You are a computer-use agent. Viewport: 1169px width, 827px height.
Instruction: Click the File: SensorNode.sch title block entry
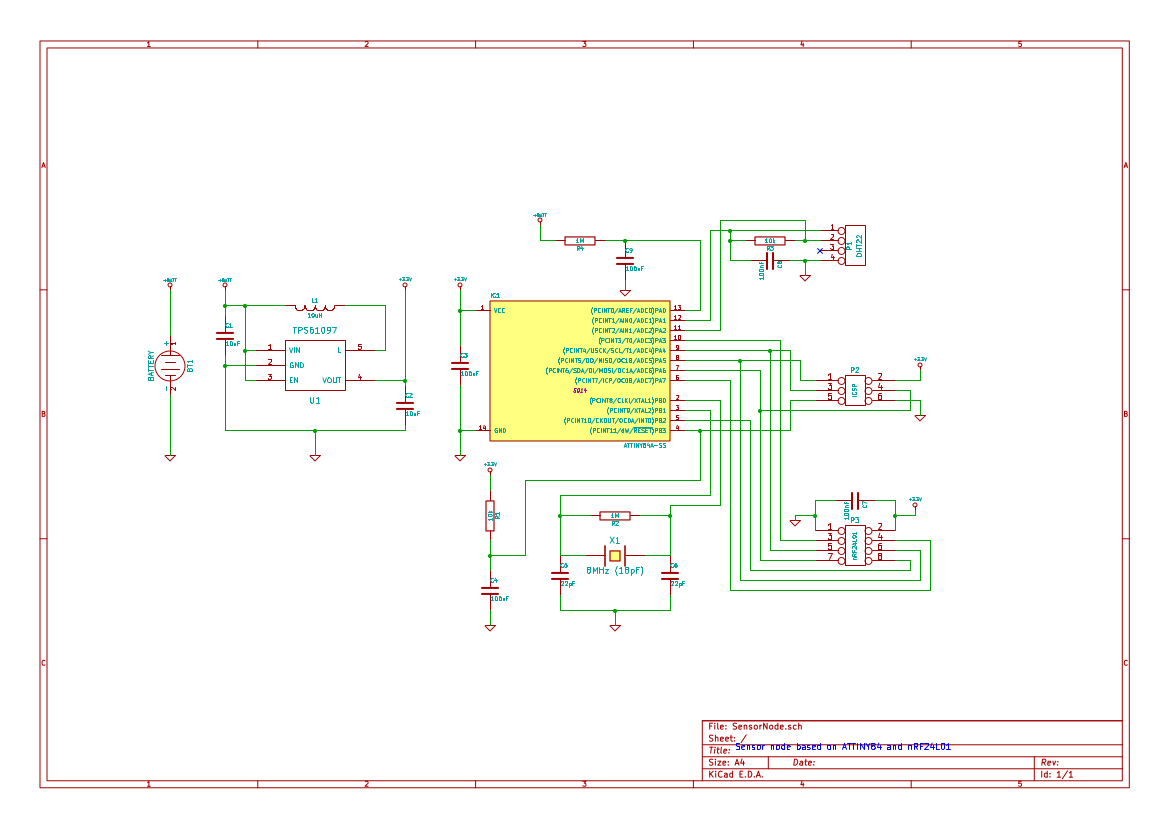[755, 726]
